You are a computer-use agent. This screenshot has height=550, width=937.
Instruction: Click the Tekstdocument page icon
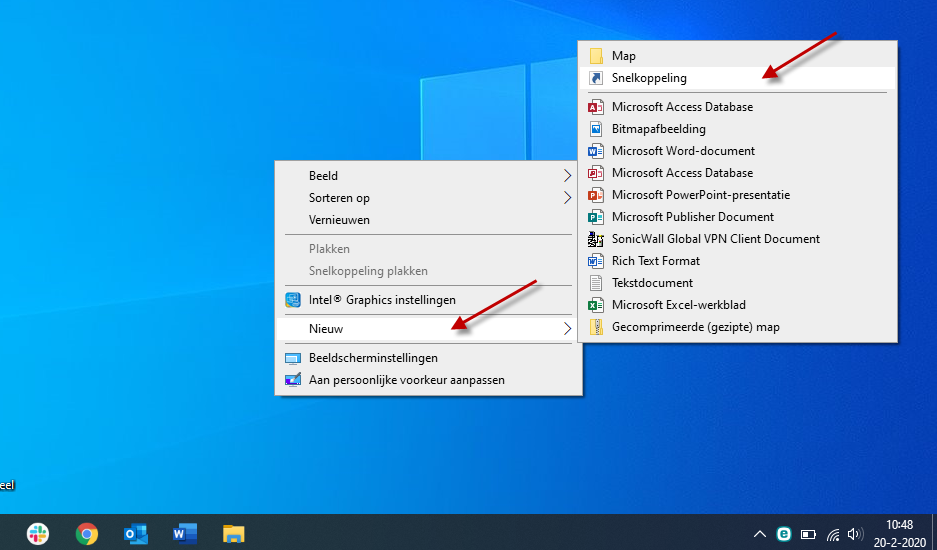(x=596, y=283)
